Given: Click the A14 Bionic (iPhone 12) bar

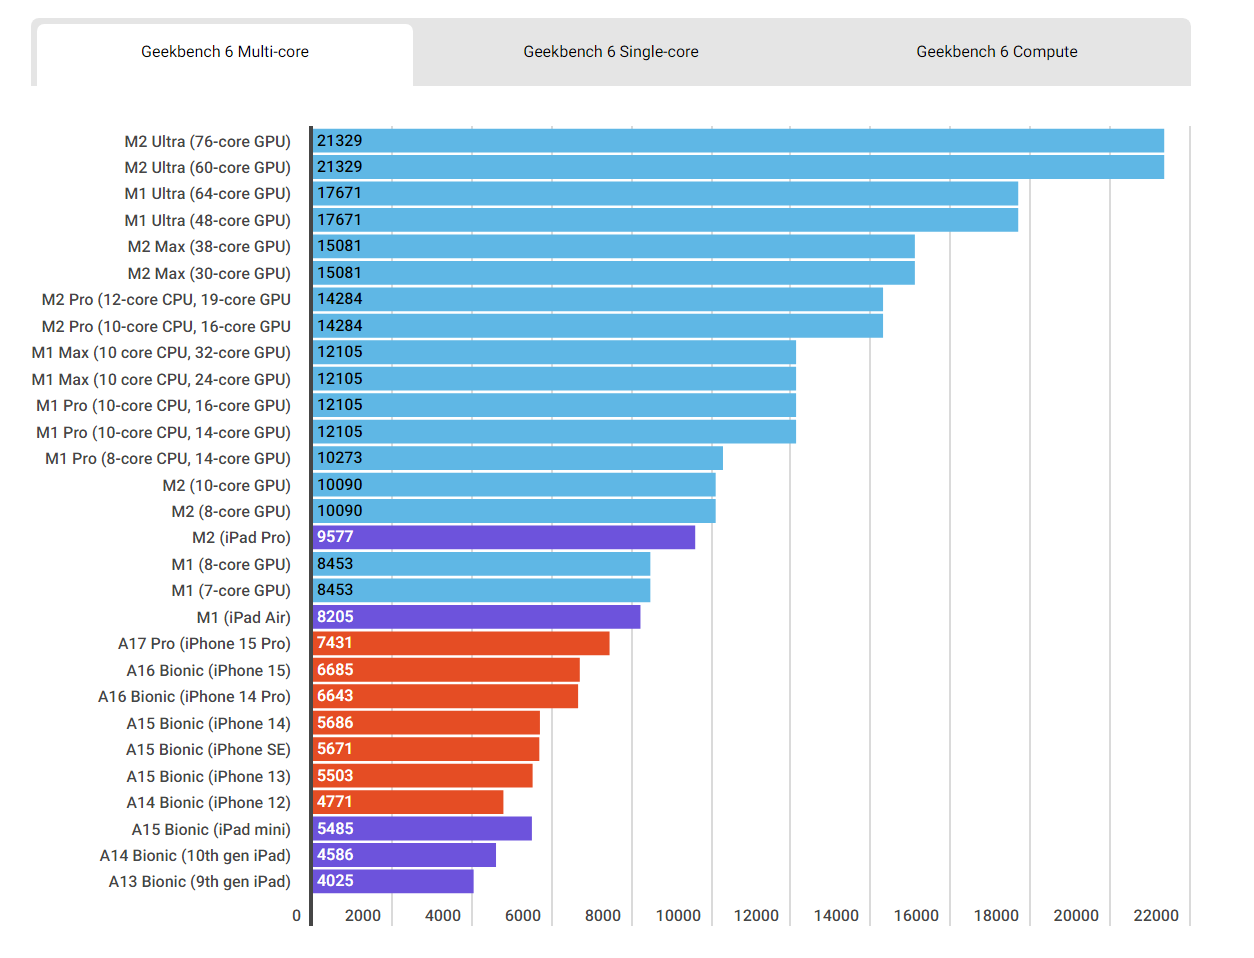Looking at the screenshot, I should (408, 802).
